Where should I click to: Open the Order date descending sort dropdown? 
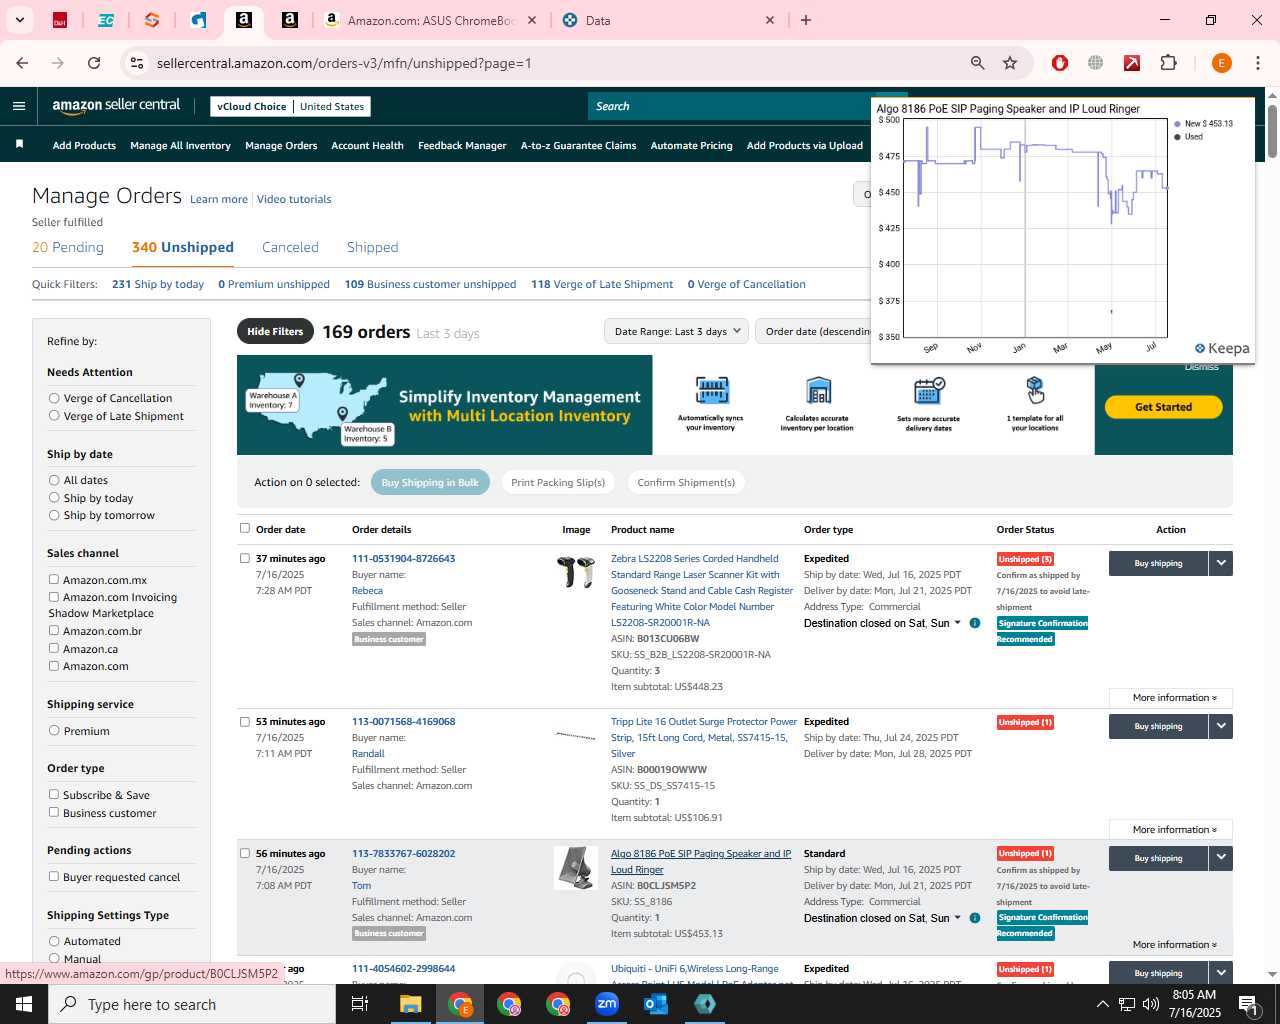816,331
